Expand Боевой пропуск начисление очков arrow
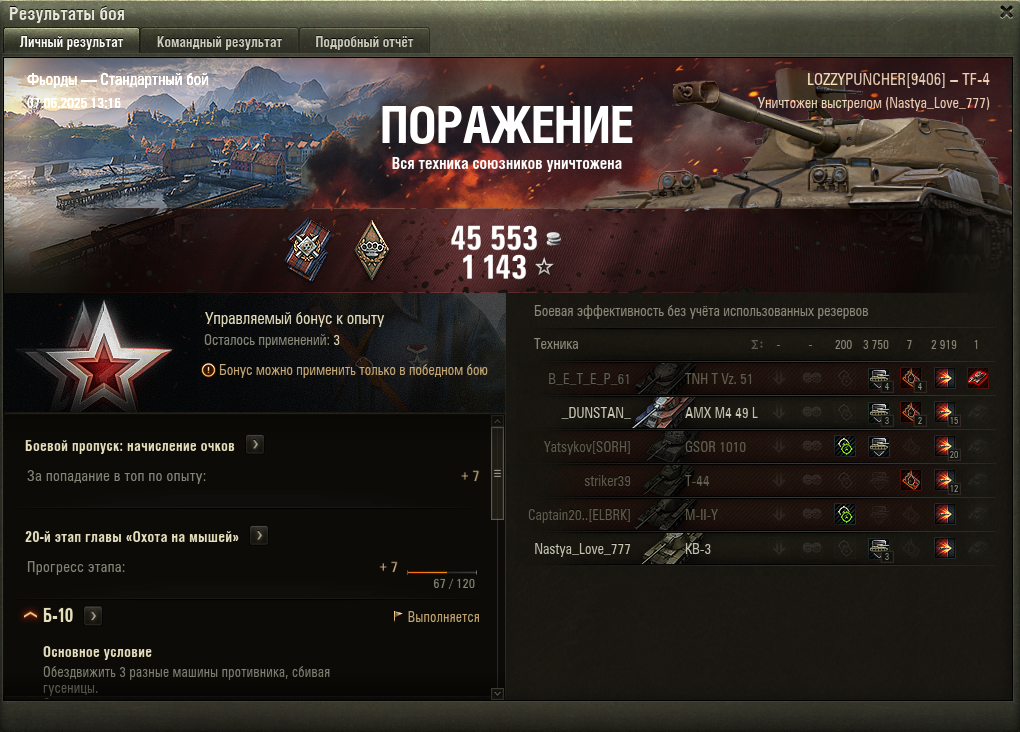The height and width of the screenshot is (732, 1020). (x=255, y=444)
